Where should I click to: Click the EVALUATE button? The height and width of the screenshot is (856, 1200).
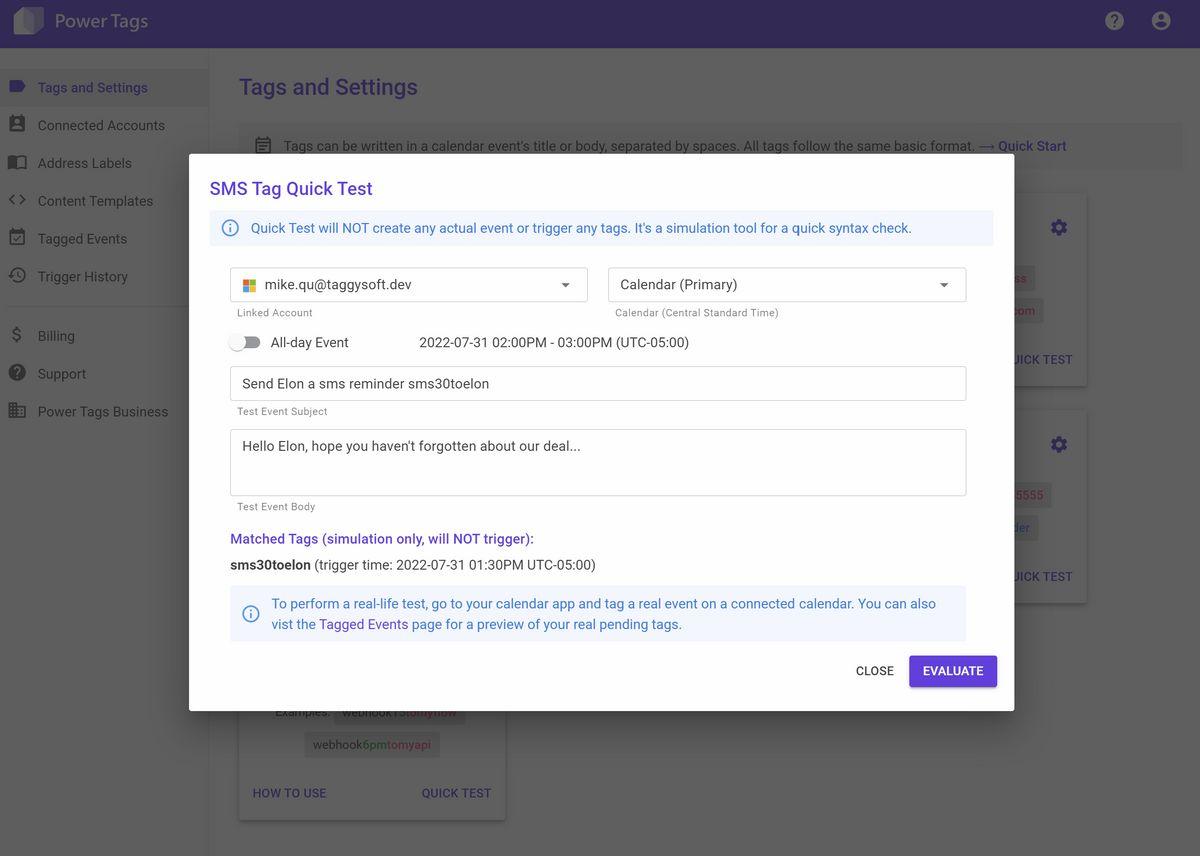[x=953, y=671]
